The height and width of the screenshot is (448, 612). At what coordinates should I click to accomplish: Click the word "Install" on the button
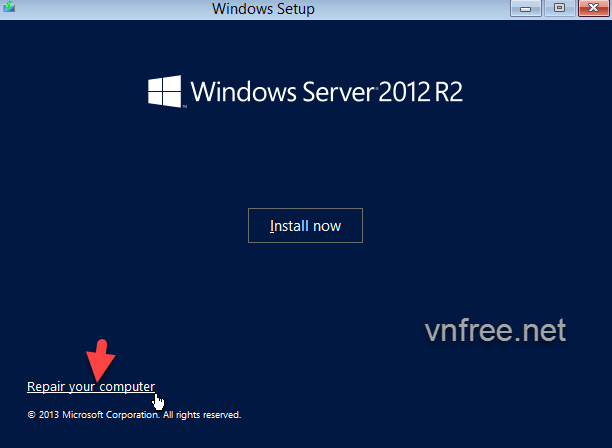pyautogui.click(x=288, y=226)
